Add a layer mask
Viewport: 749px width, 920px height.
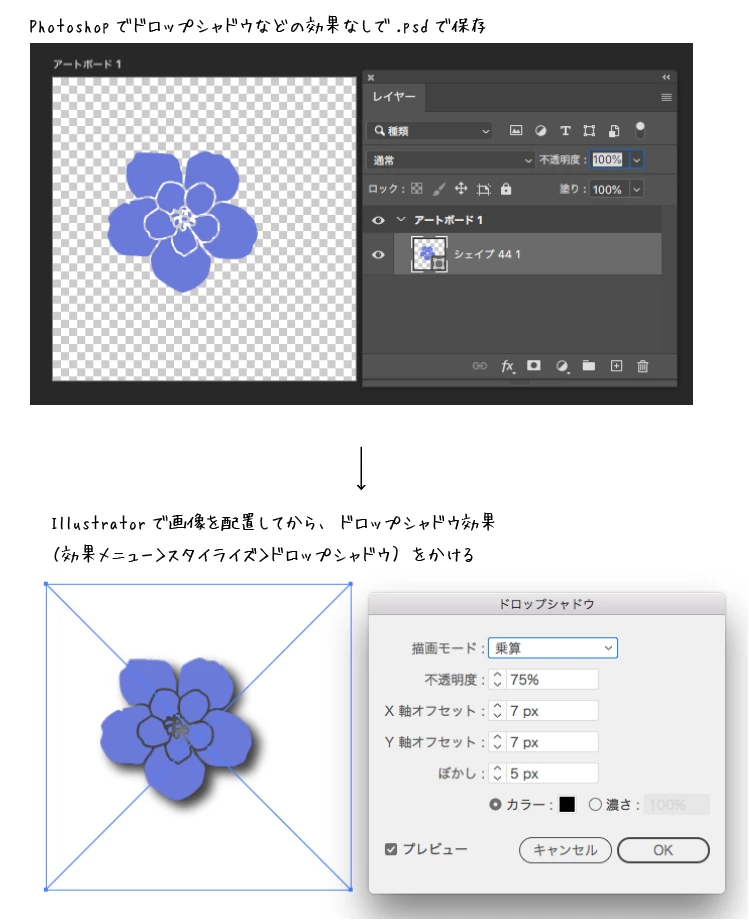click(x=533, y=366)
